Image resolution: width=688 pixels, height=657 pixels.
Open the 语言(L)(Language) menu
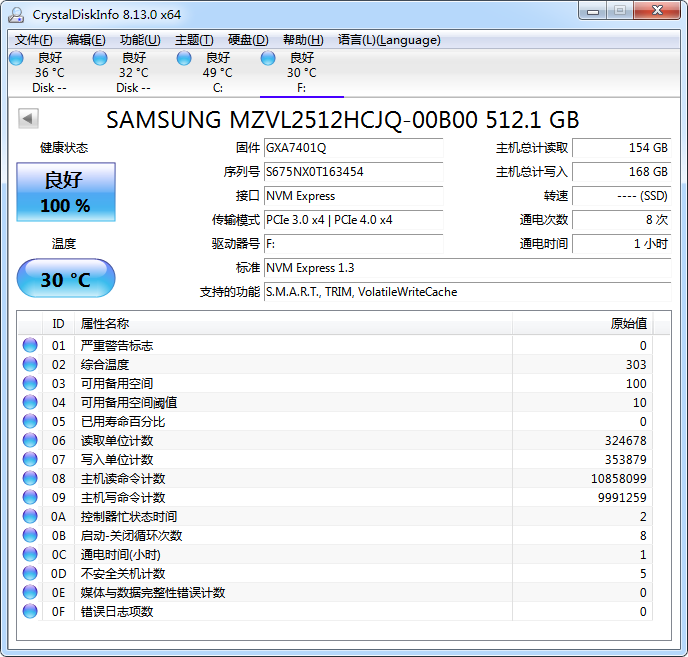point(389,40)
